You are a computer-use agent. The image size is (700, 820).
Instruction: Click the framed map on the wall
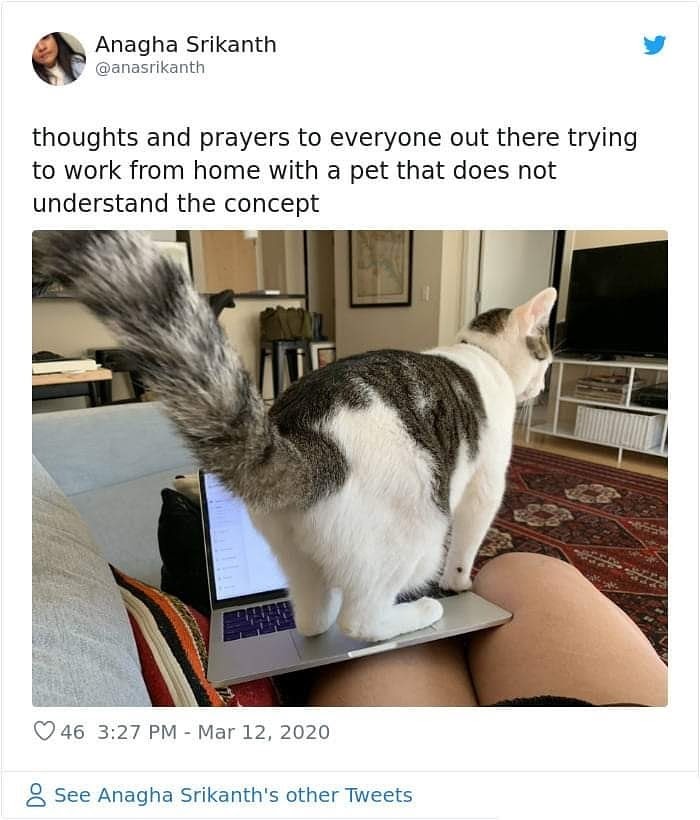click(381, 268)
